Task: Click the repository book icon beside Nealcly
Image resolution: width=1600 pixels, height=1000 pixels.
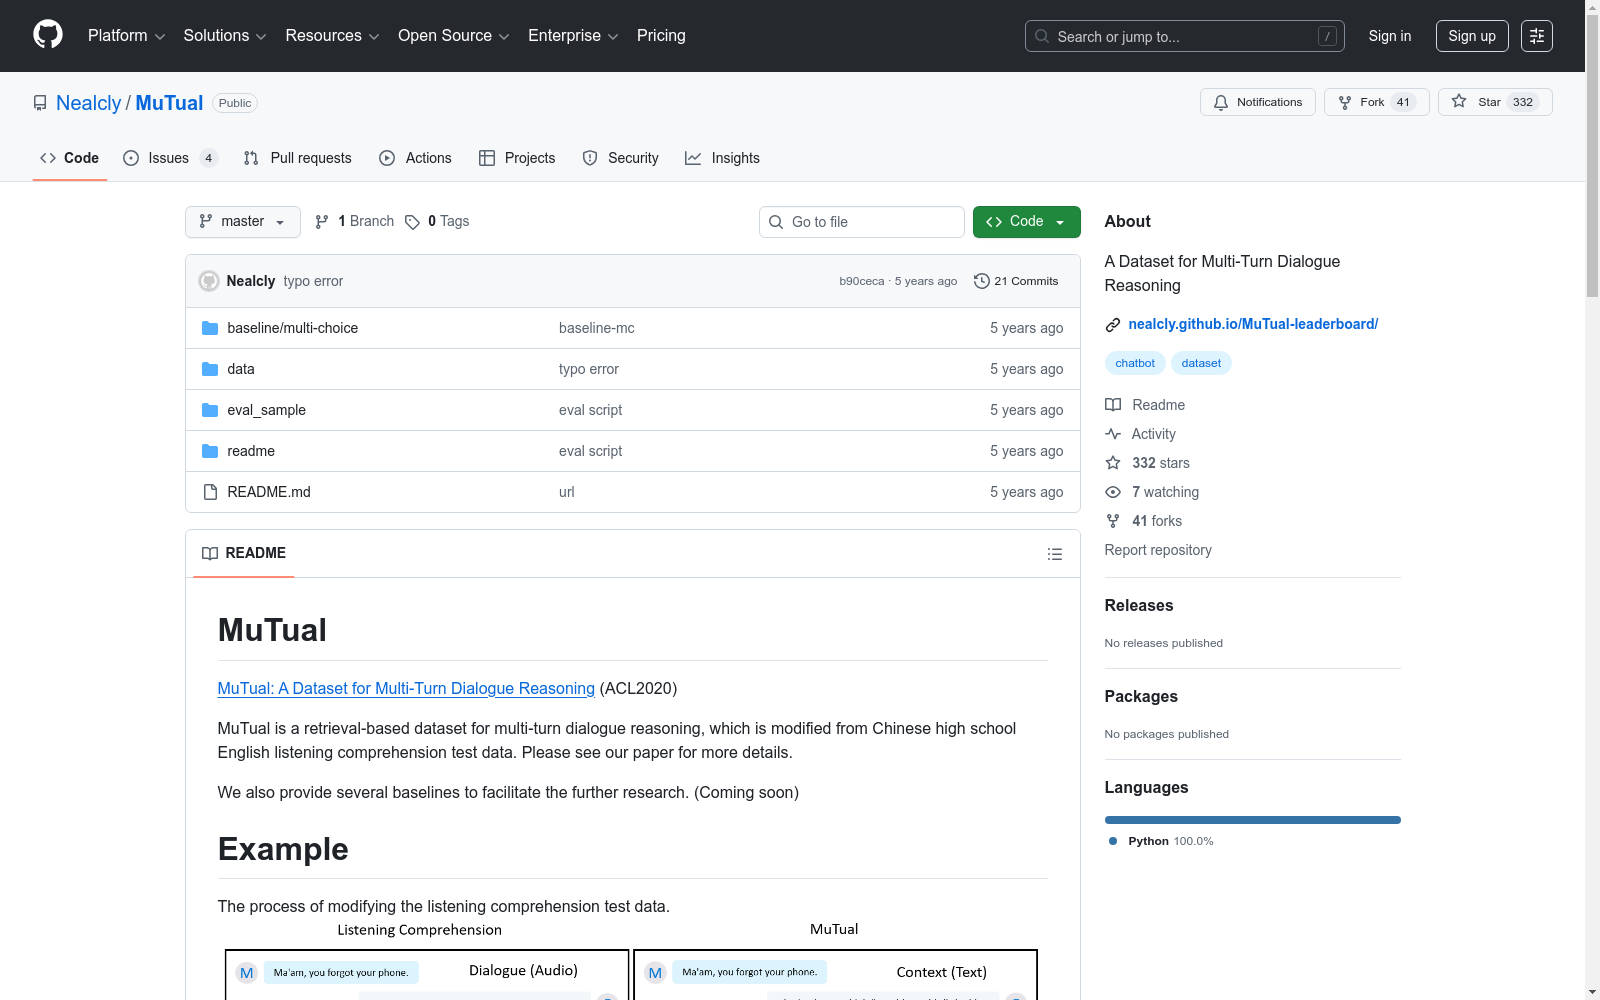Action: click(40, 103)
